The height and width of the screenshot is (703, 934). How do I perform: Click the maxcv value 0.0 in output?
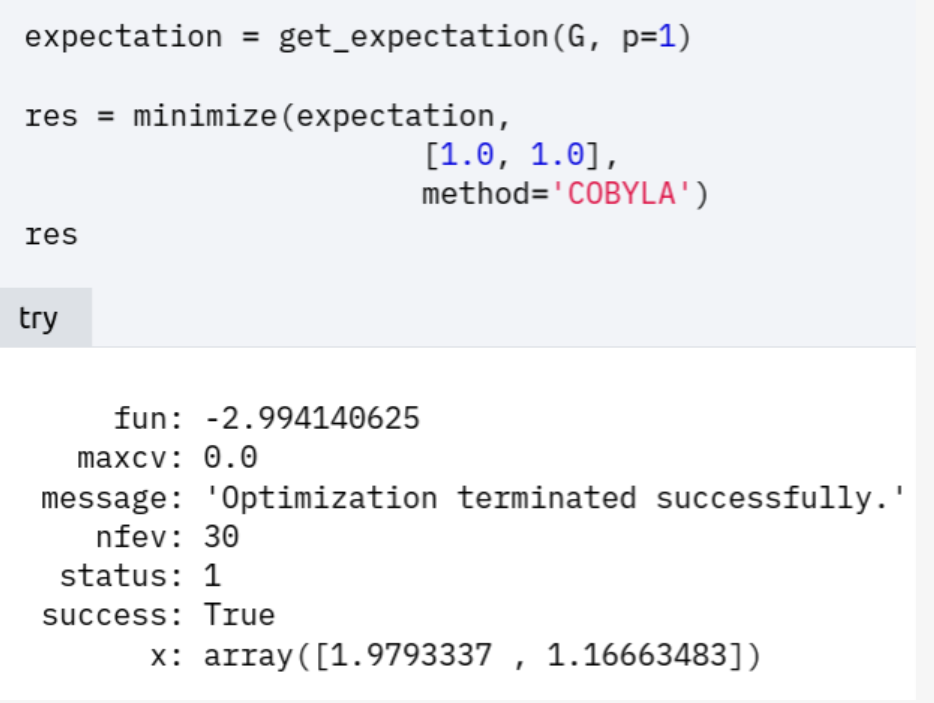(231, 458)
